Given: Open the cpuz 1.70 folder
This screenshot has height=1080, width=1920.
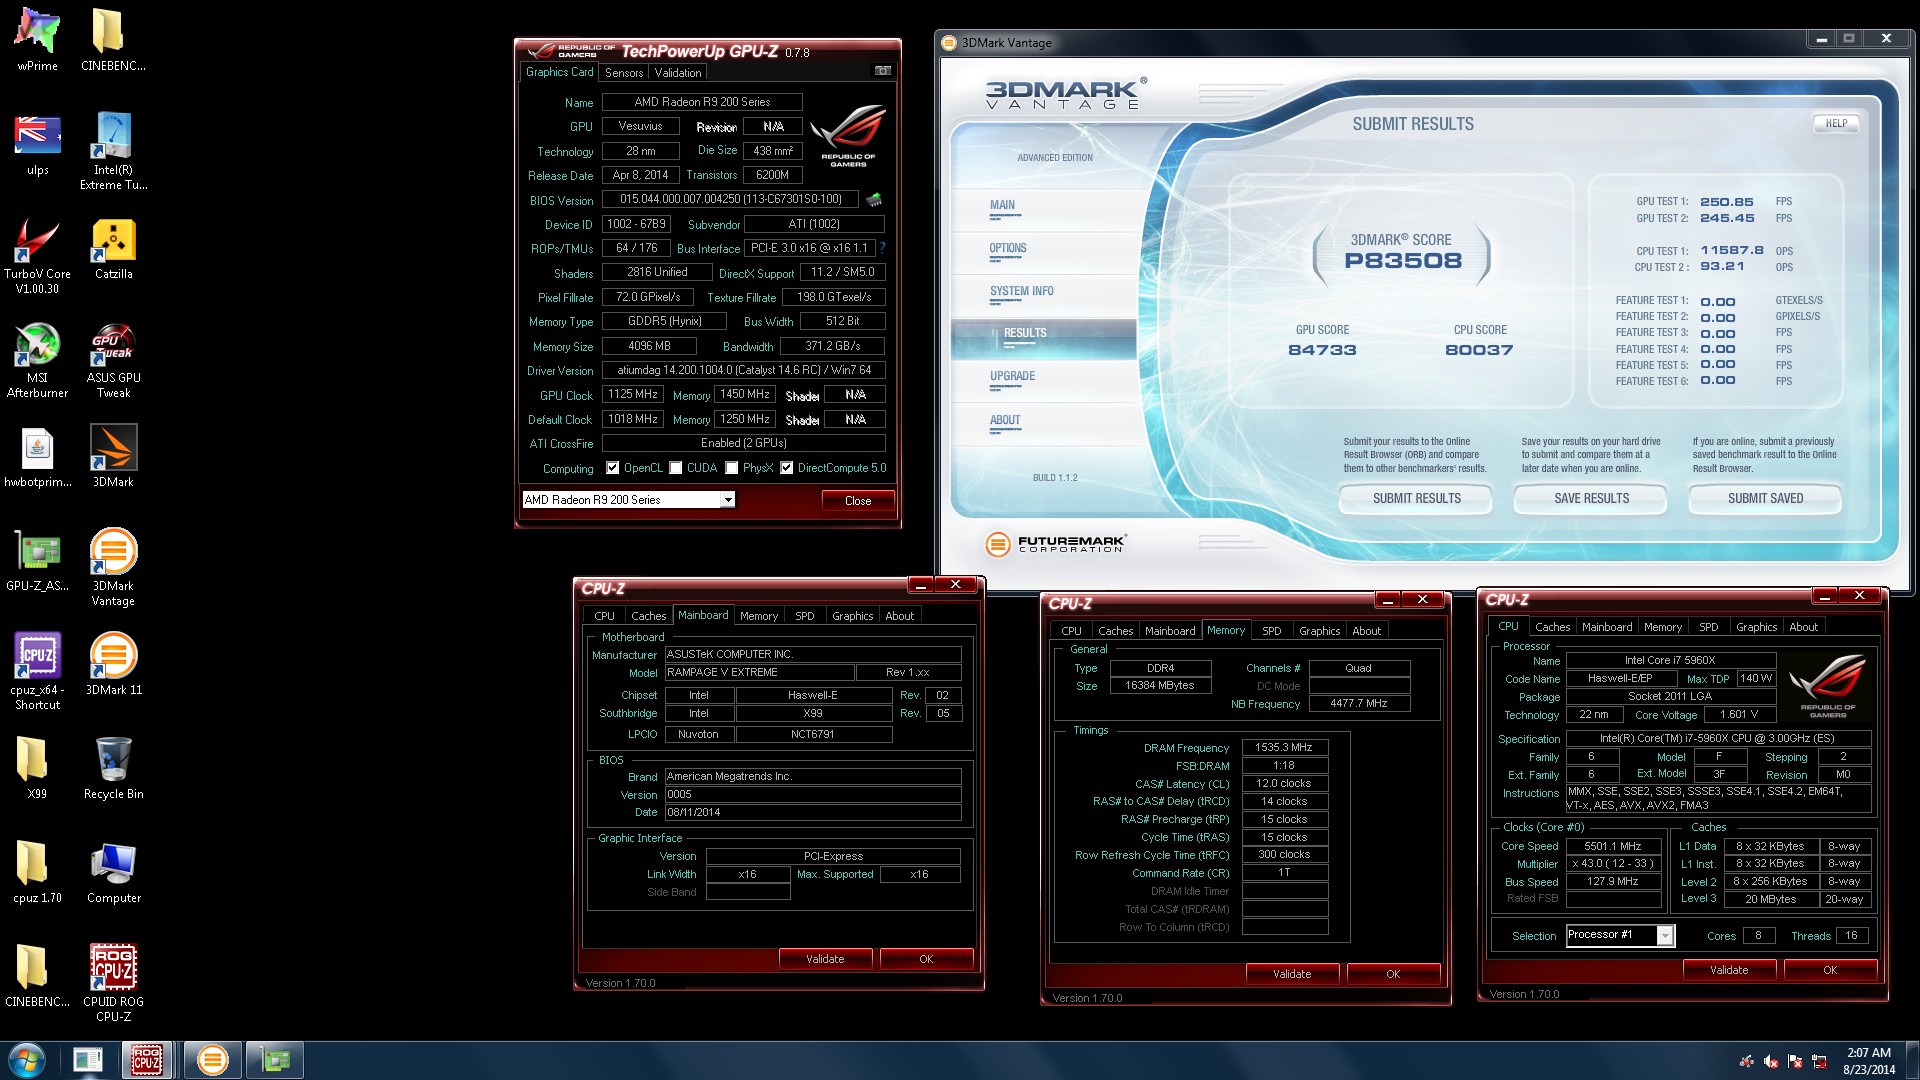Looking at the screenshot, I should 38,873.
